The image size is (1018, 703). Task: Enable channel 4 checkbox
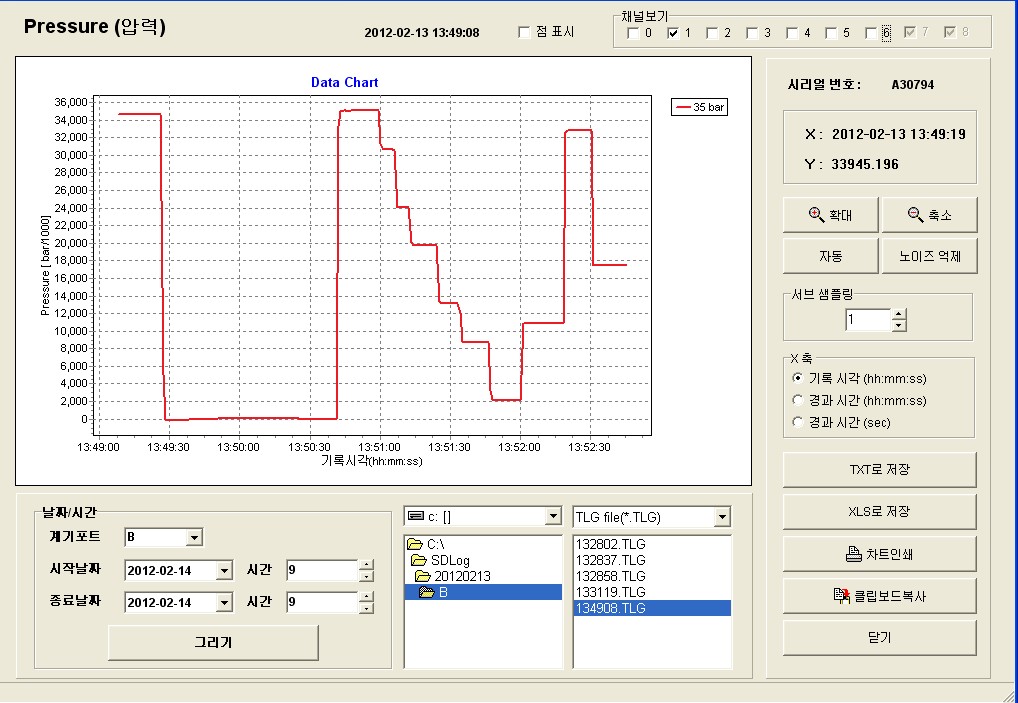792,33
